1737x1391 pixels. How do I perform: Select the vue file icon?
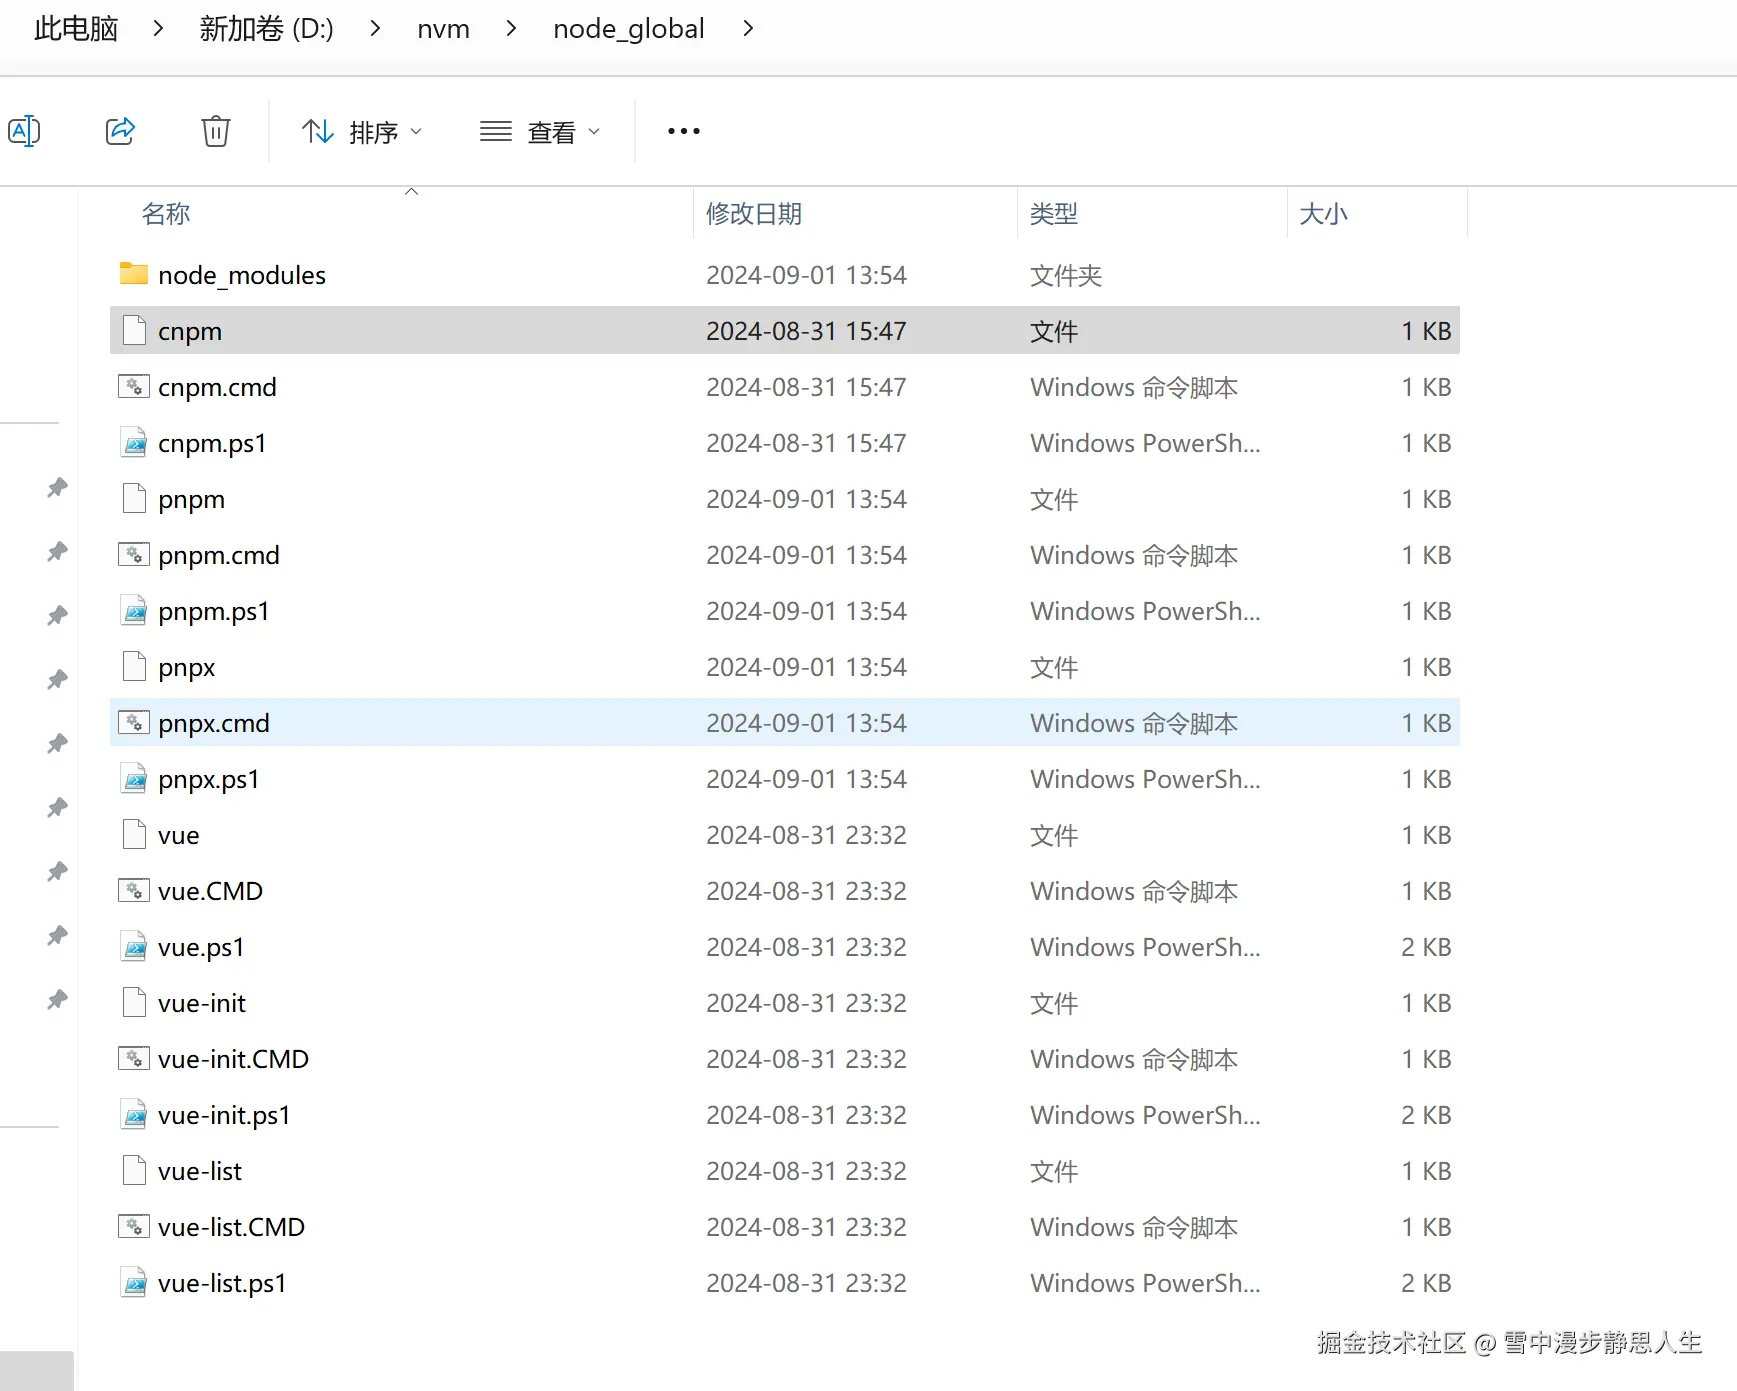[134, 834]
